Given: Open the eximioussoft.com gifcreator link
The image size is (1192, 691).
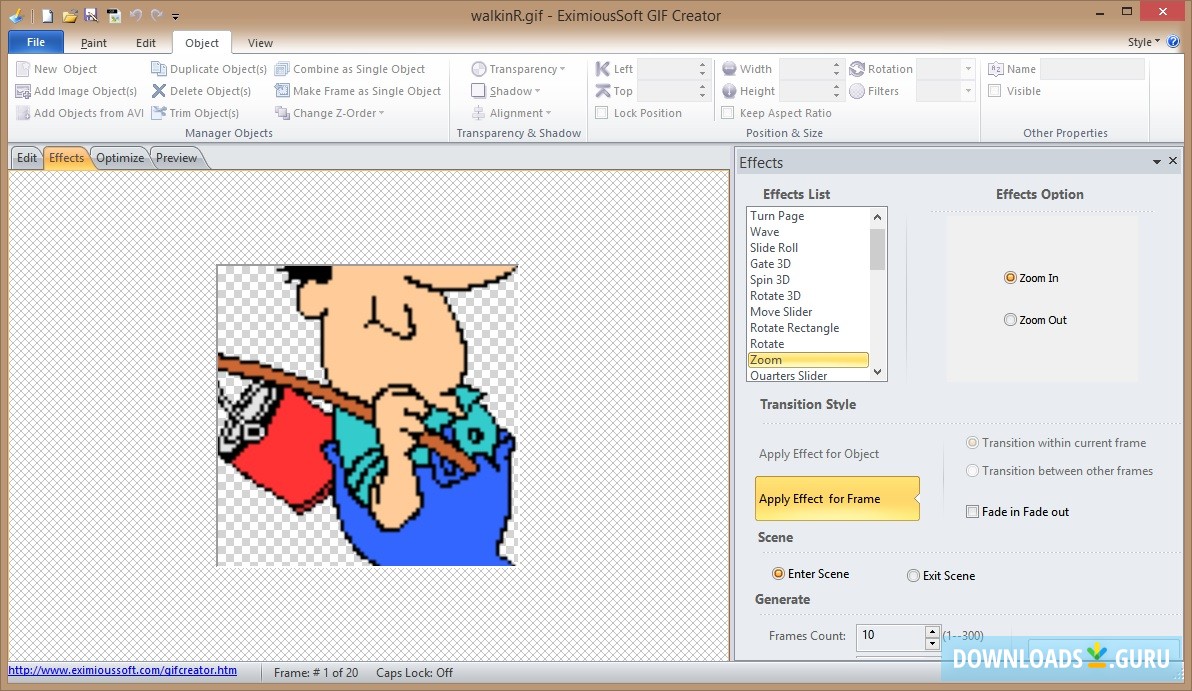Looking at the screenshot, I should coord(122,670).
